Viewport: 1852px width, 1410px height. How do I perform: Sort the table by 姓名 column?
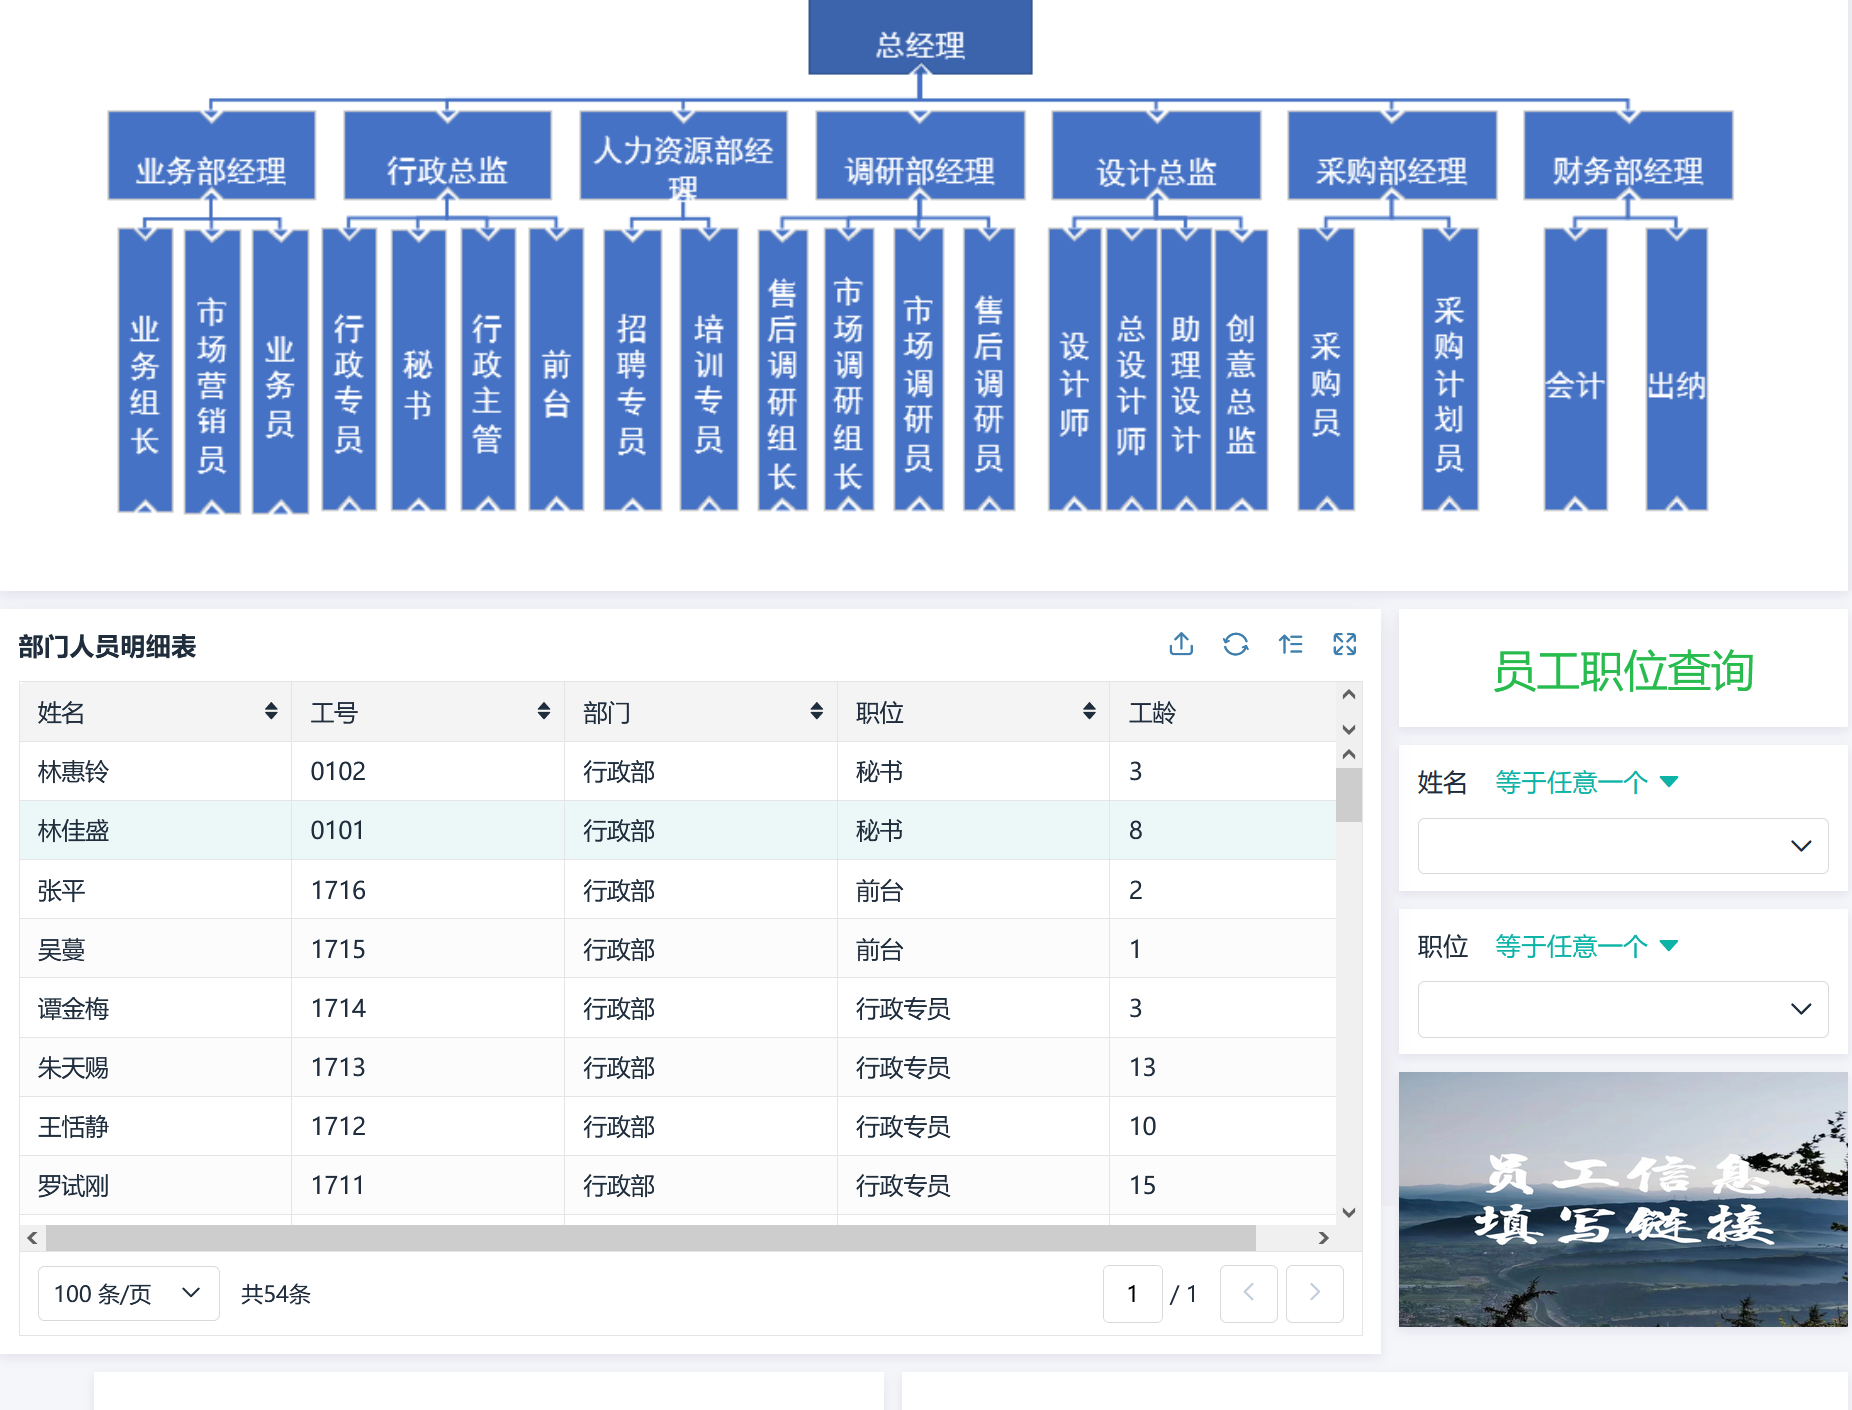(270, 711)
